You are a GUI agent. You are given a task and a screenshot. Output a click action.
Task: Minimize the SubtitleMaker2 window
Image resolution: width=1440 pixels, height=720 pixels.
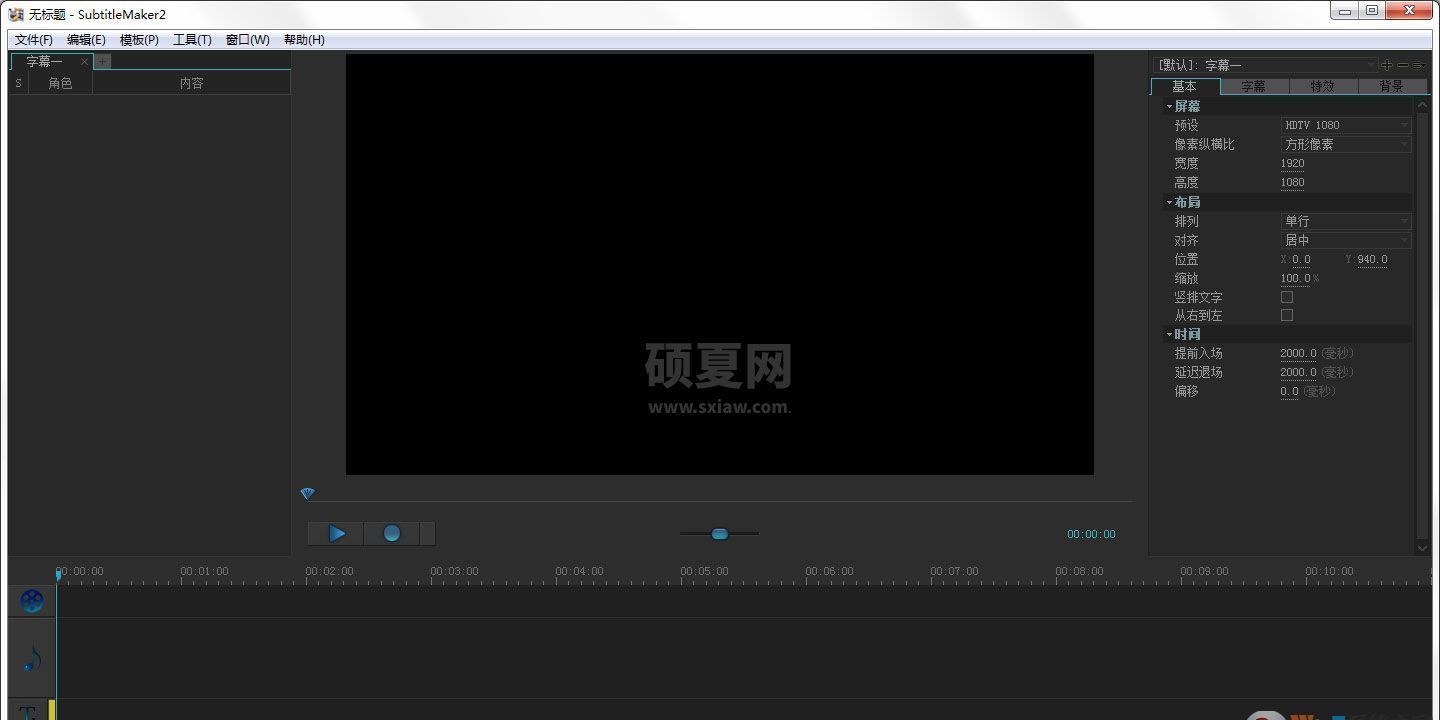pos(1345,11)
